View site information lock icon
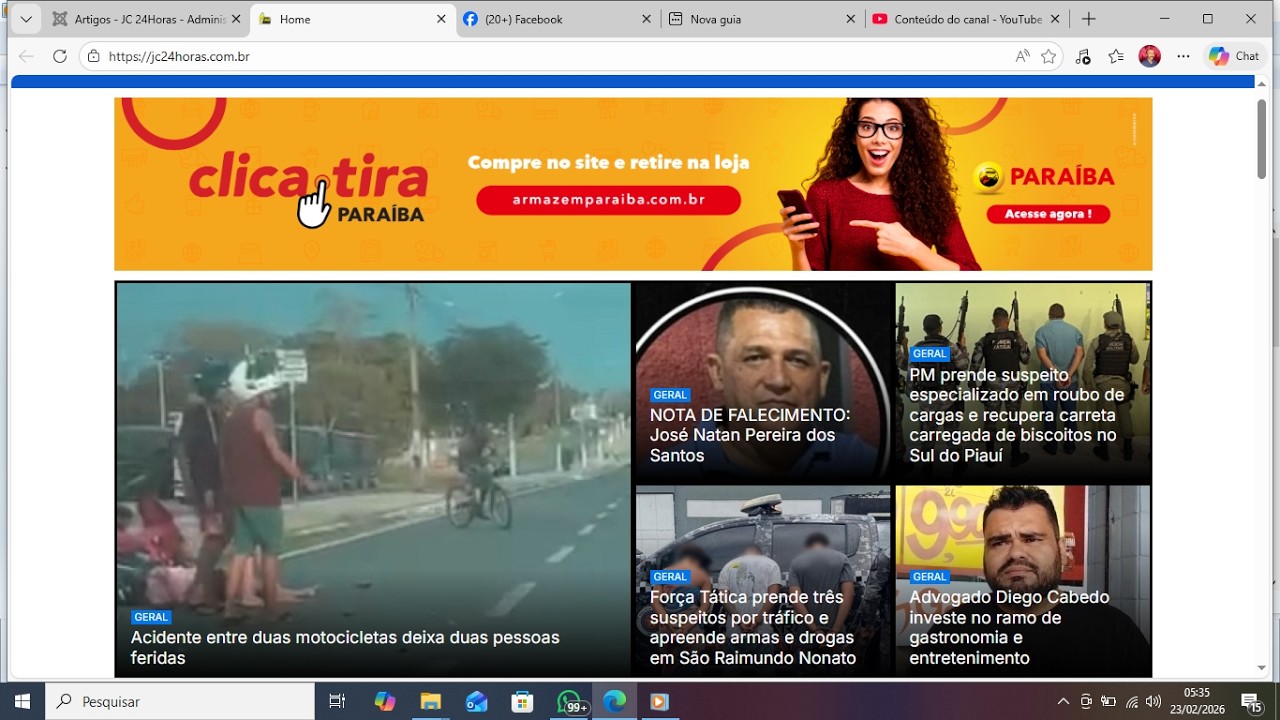The image size is (1280, 720). (x=94, y=57)
